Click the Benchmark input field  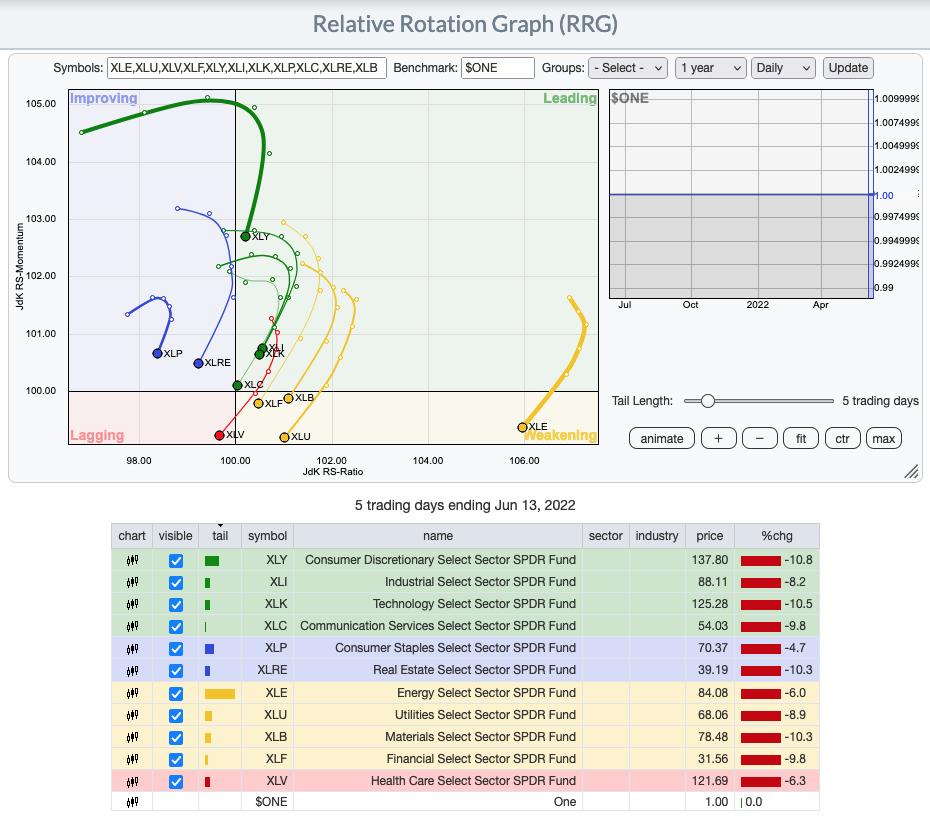498,68
